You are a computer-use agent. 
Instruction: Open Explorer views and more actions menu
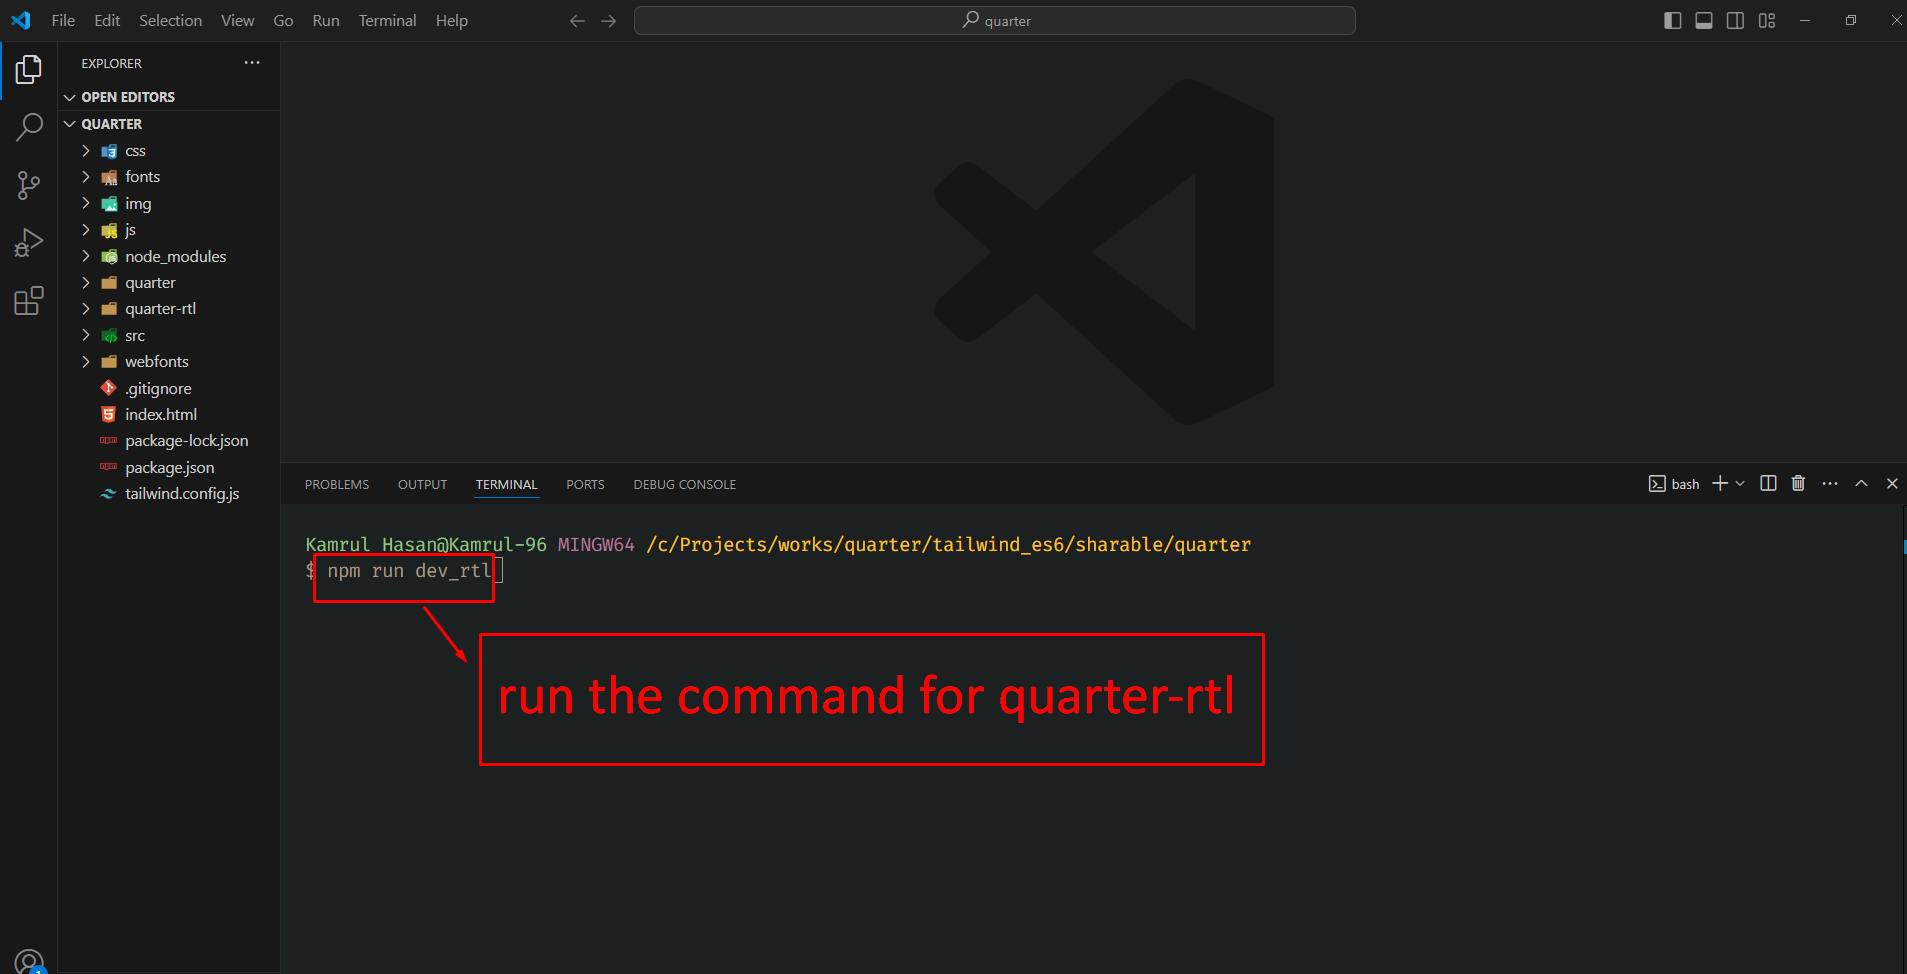coord(252,63)
